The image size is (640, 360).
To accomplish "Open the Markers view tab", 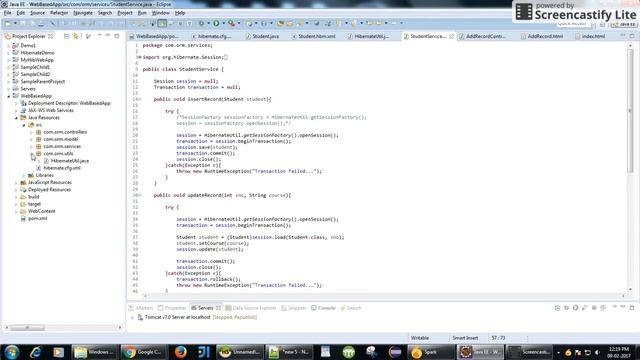I will [x=141, y=308].
